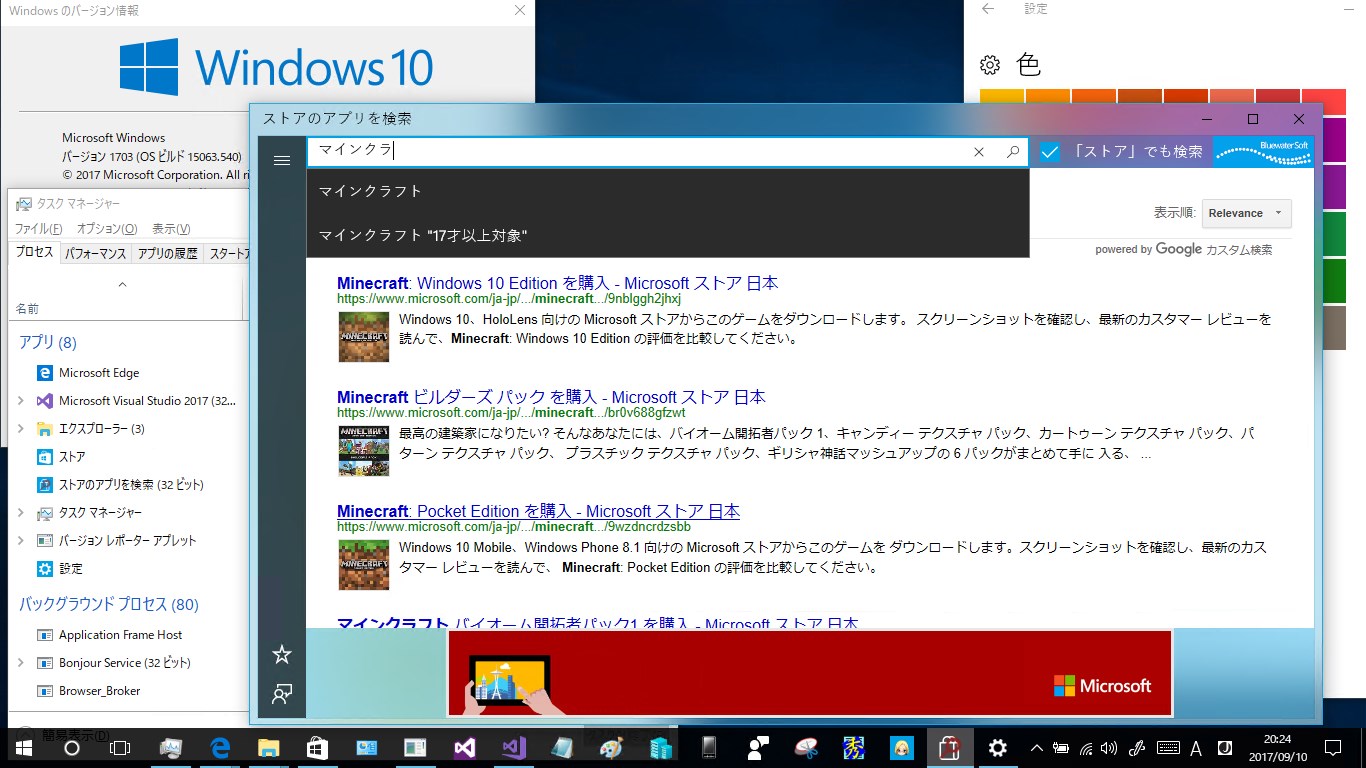This screenshot has width=1366, height=768.
Task: Click the magnifier search icon
Action: click(x=1012, y=152)
